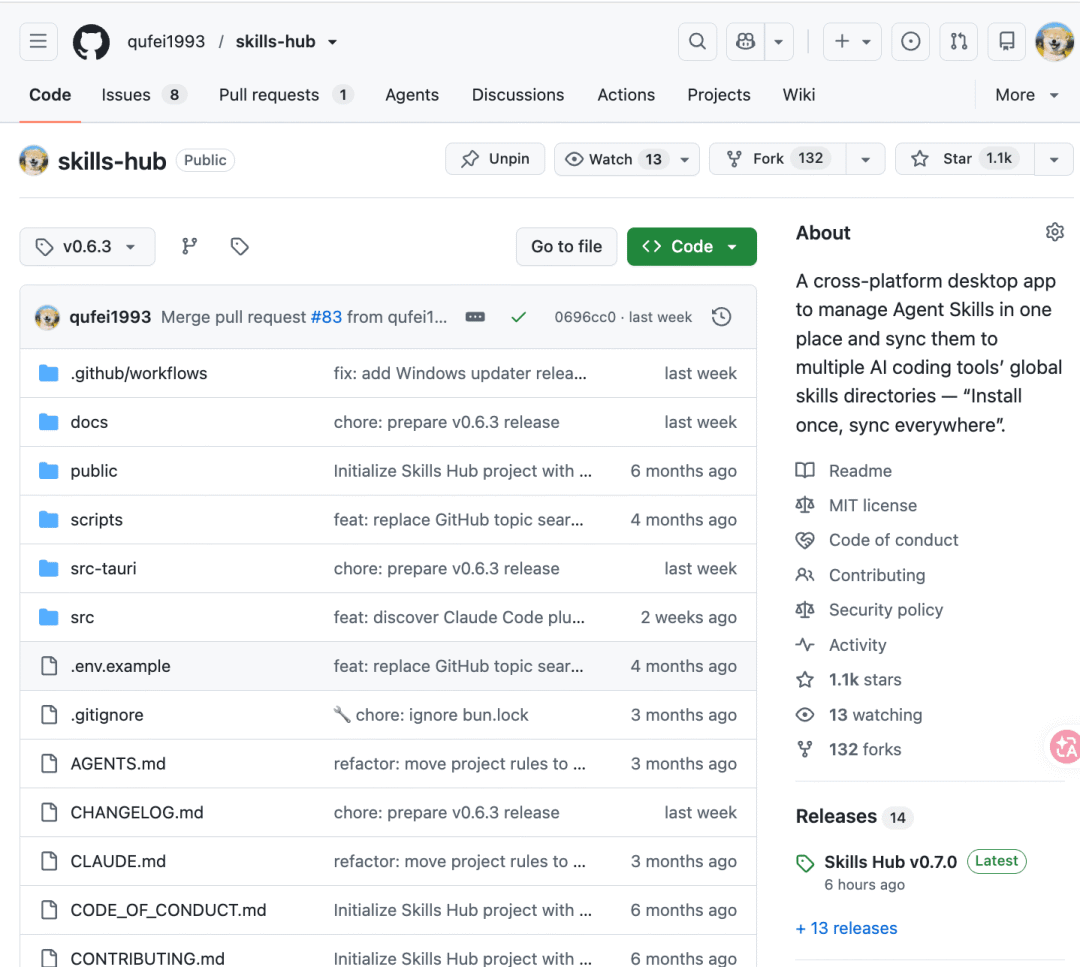The image size is (1080, 967).
Task: Open the scripts folder
Action: click(96, 520)
